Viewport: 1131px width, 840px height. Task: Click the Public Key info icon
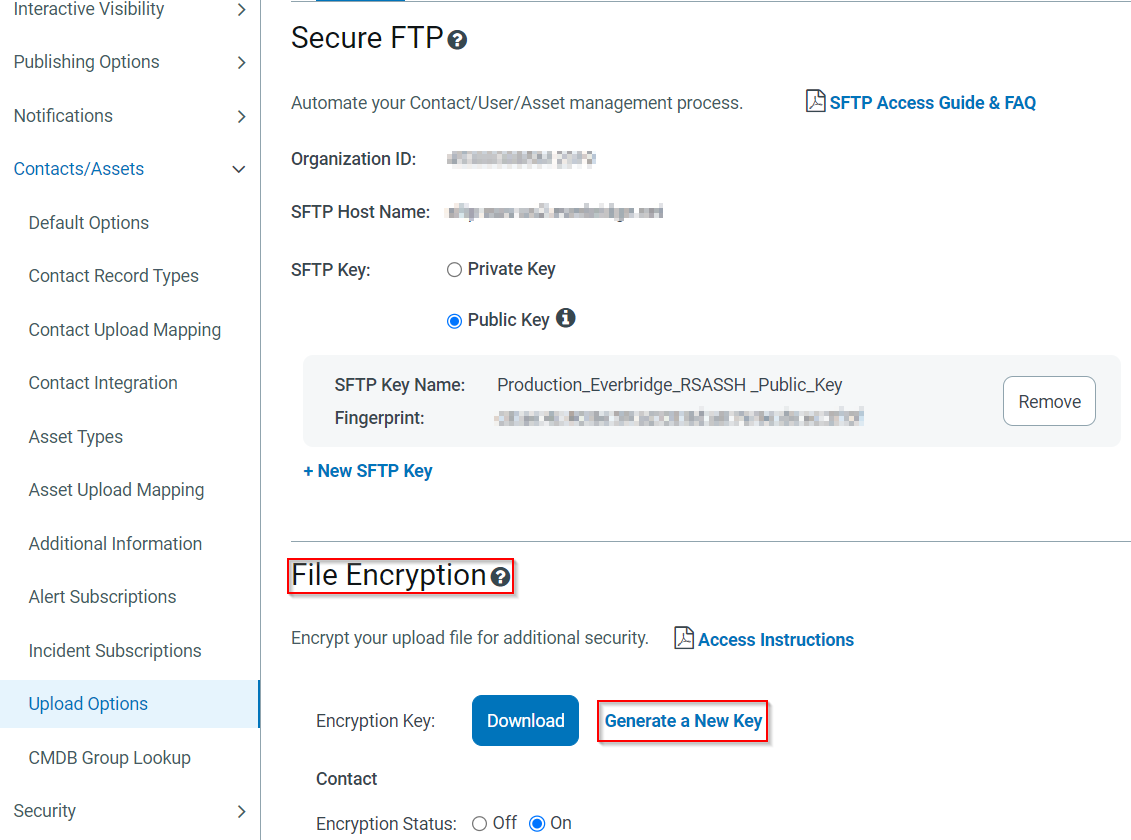click(565, 318)
